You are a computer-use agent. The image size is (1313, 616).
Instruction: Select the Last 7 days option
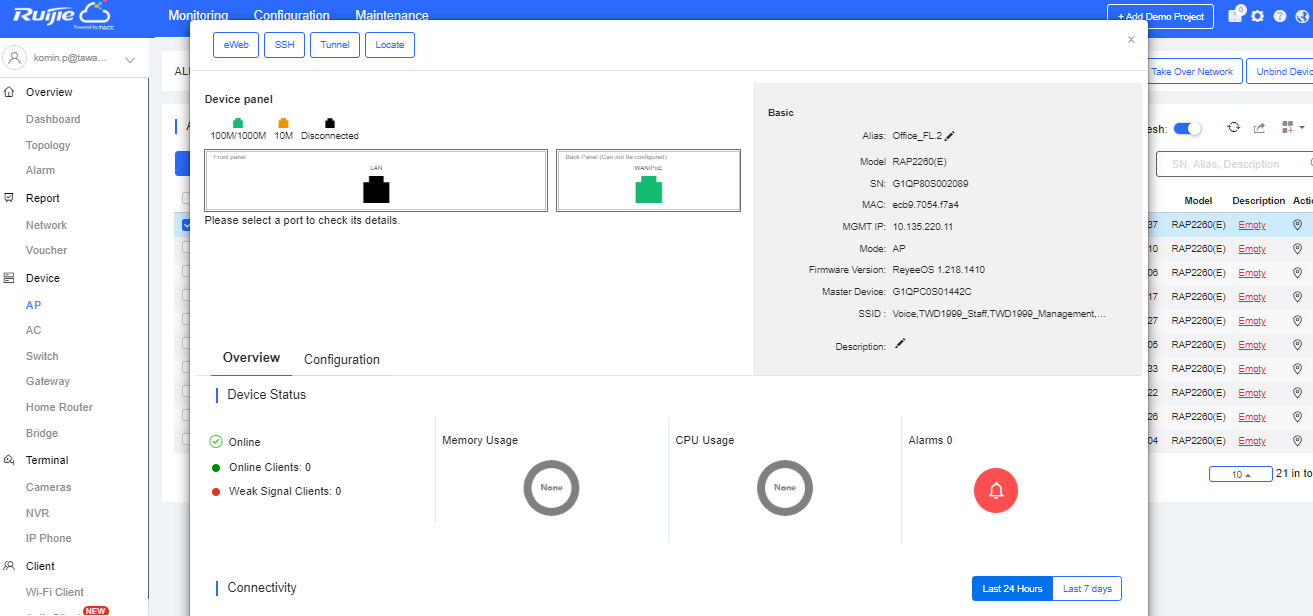(1087, 589)
